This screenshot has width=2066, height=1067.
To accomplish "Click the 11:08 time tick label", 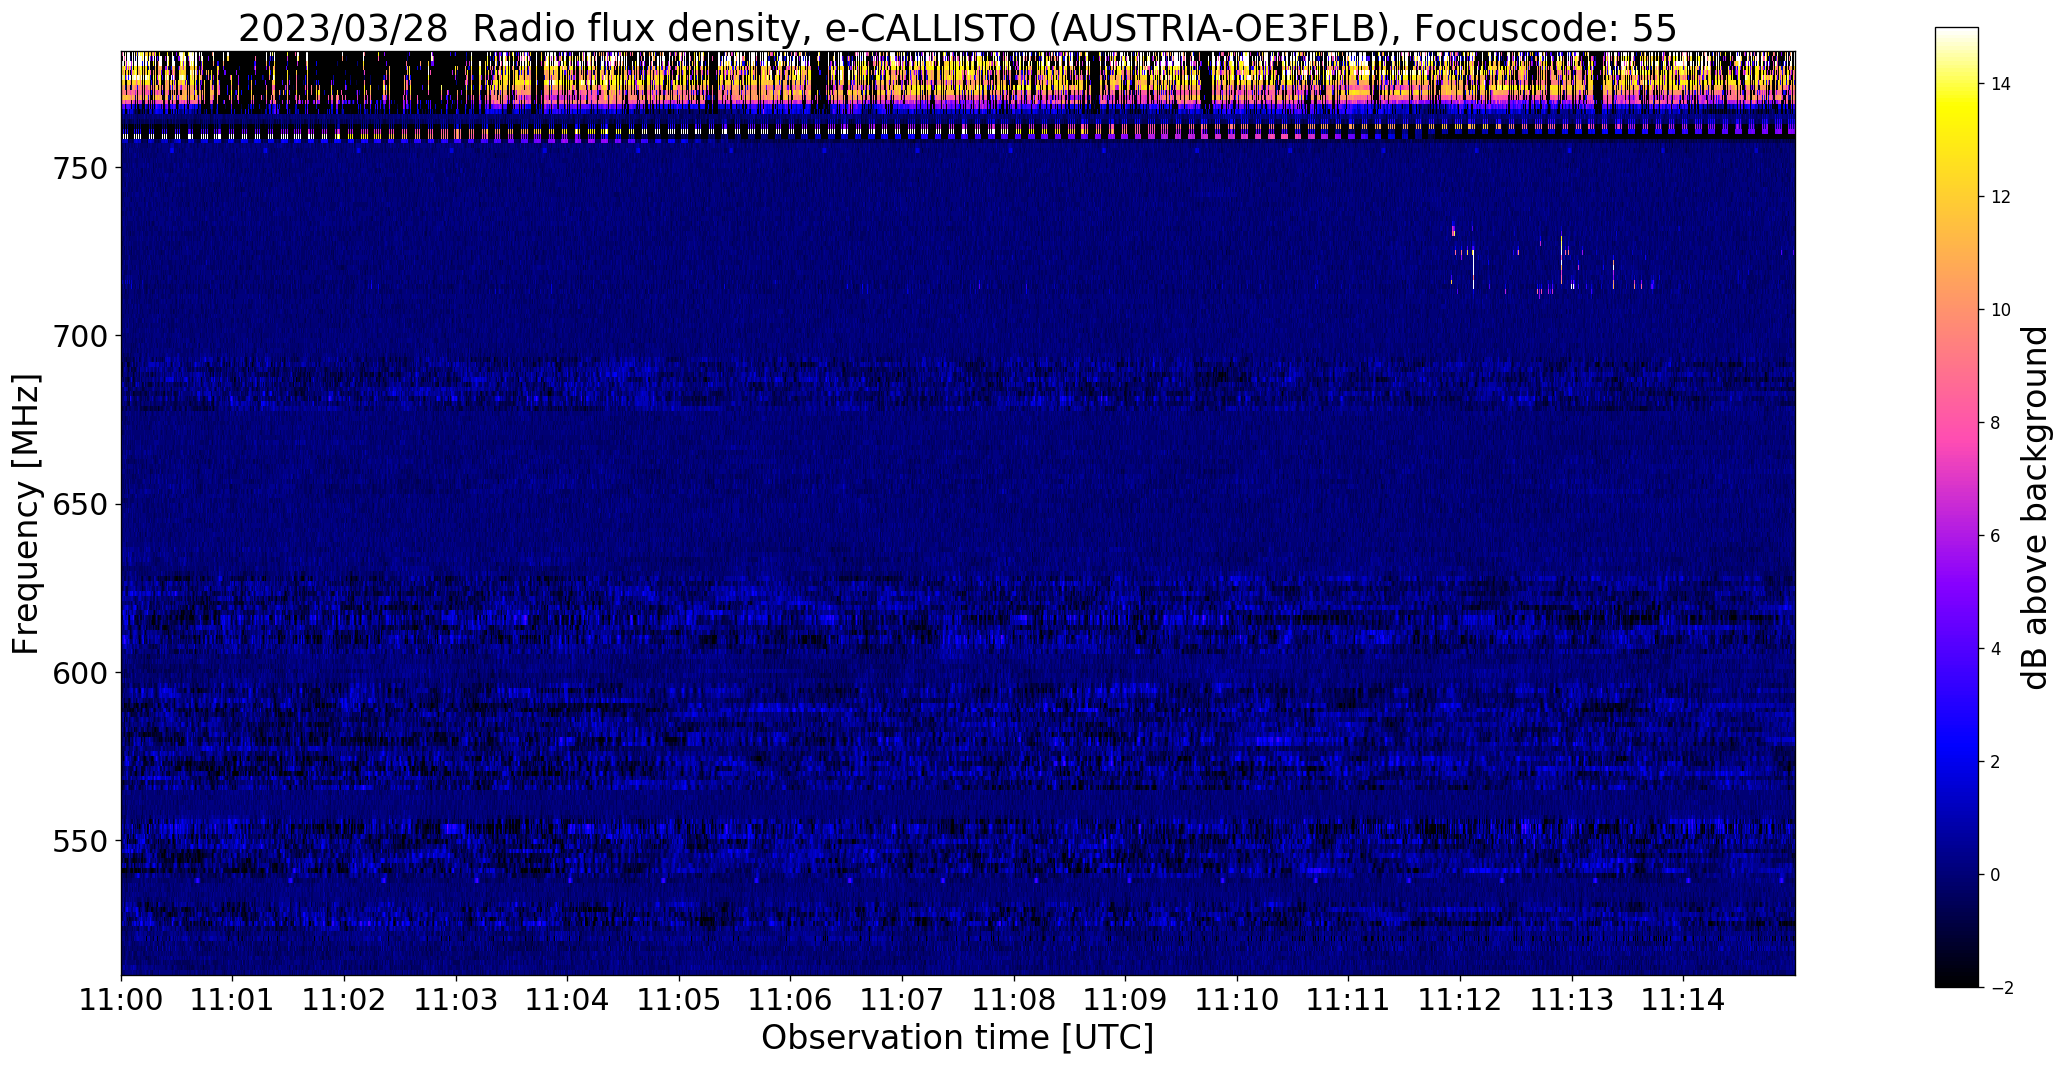I will pos(1014,1000).
